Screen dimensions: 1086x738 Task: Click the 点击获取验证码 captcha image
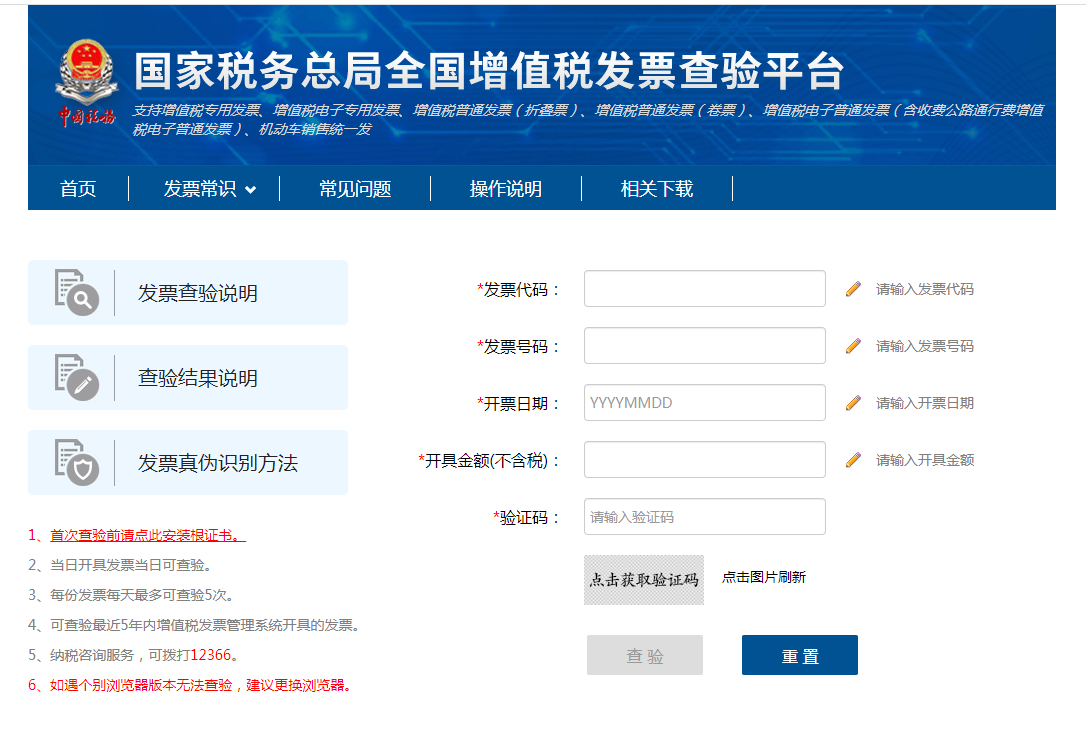(644, 580)
